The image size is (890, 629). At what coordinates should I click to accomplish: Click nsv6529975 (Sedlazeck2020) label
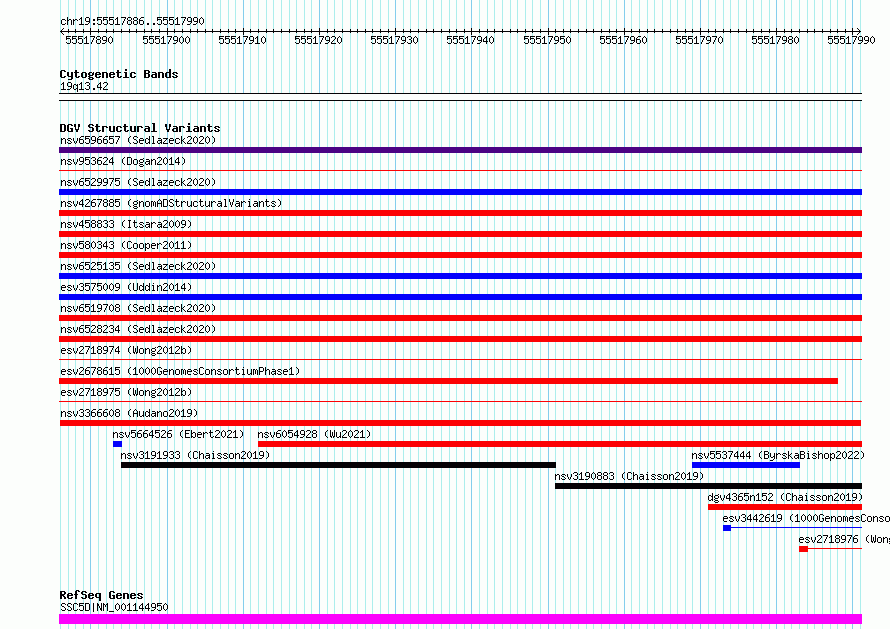pos(138,182)
